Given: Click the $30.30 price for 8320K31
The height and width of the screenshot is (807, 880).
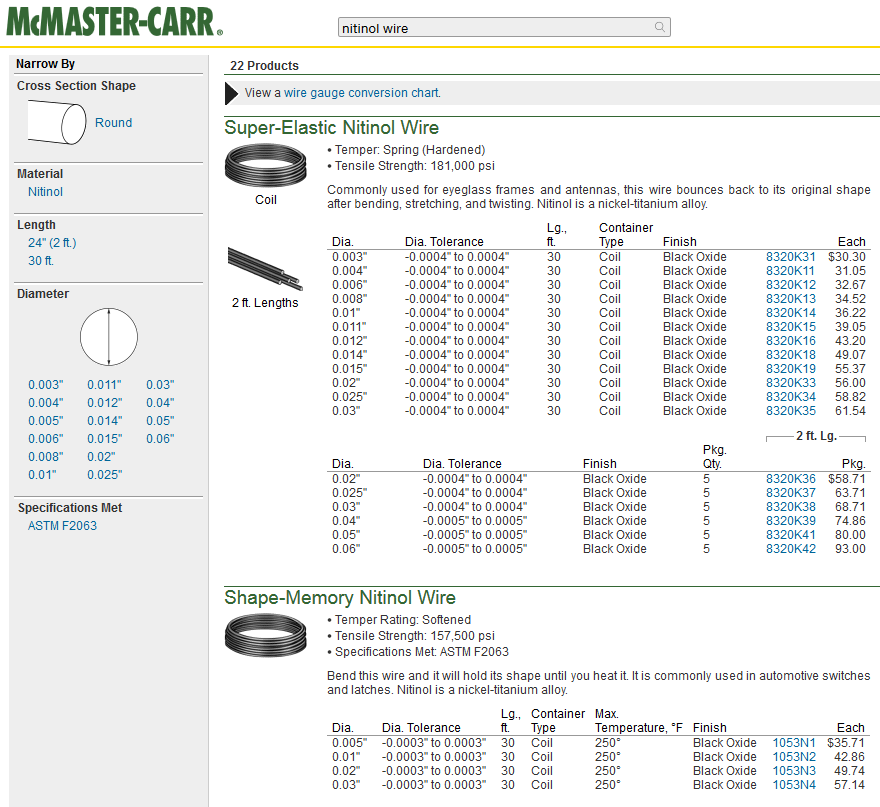Looking at the screenshot, I should click(846, 257).
